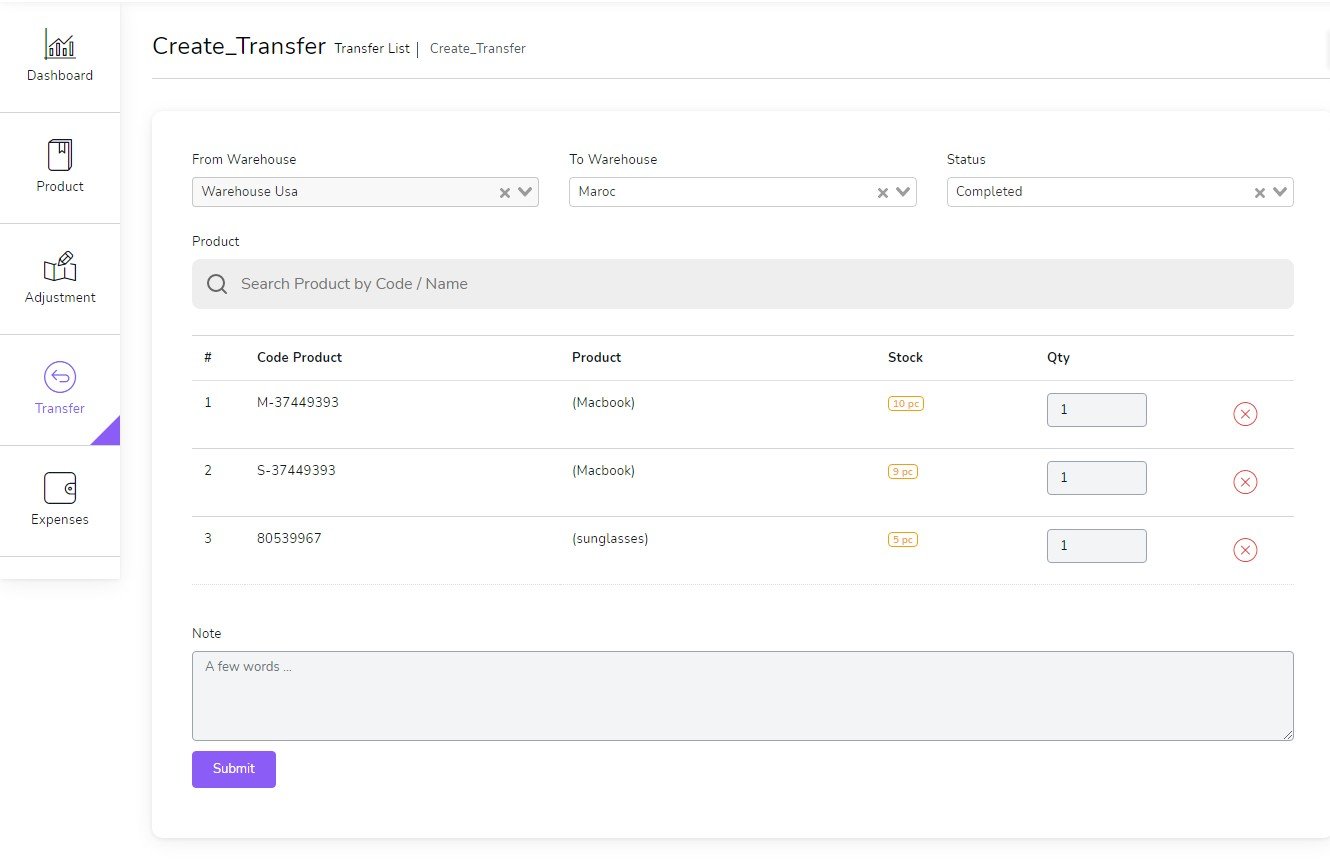
Task: Open the Dashboard chart icon
Action: click(60, 45)
